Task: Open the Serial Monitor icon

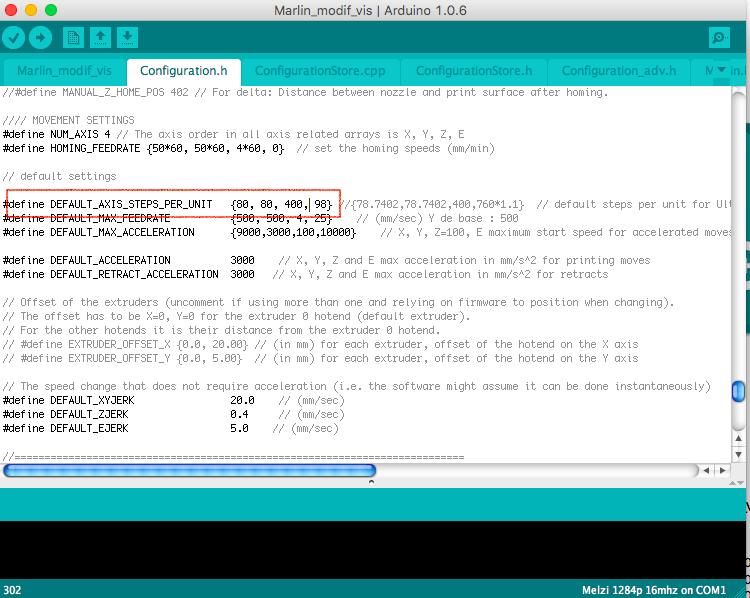Action: (719, 37)
